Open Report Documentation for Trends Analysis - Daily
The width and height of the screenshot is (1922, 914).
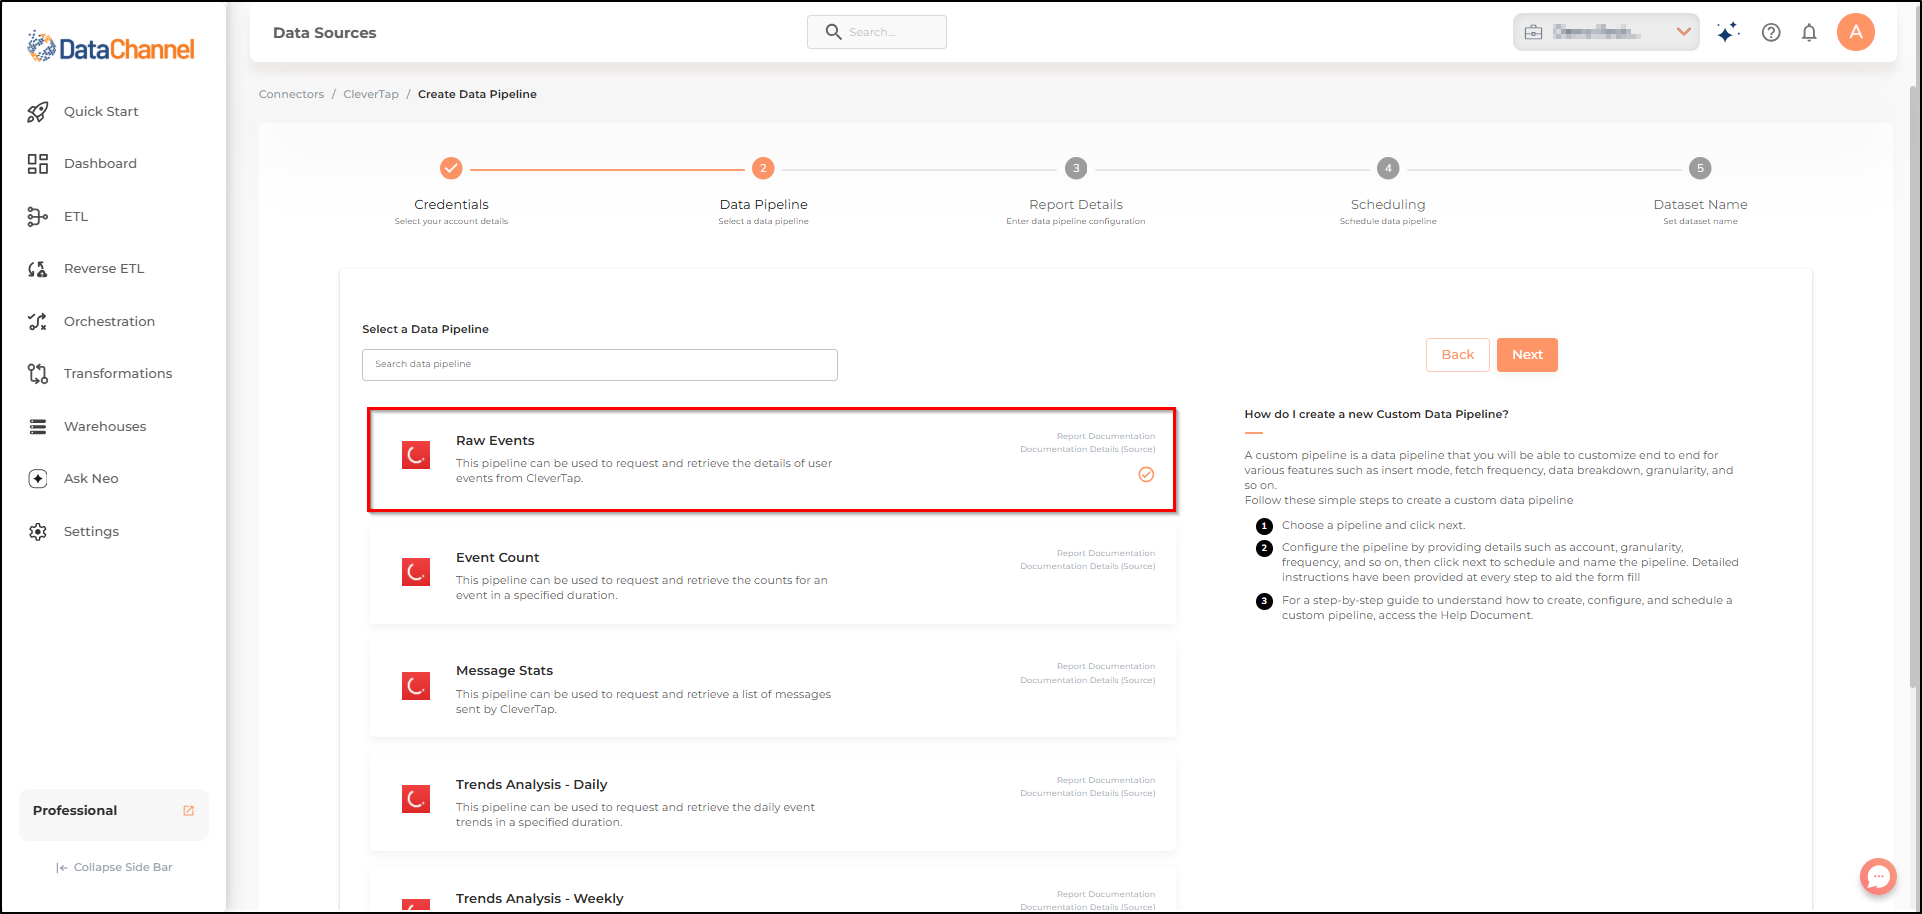(1105, 780)
